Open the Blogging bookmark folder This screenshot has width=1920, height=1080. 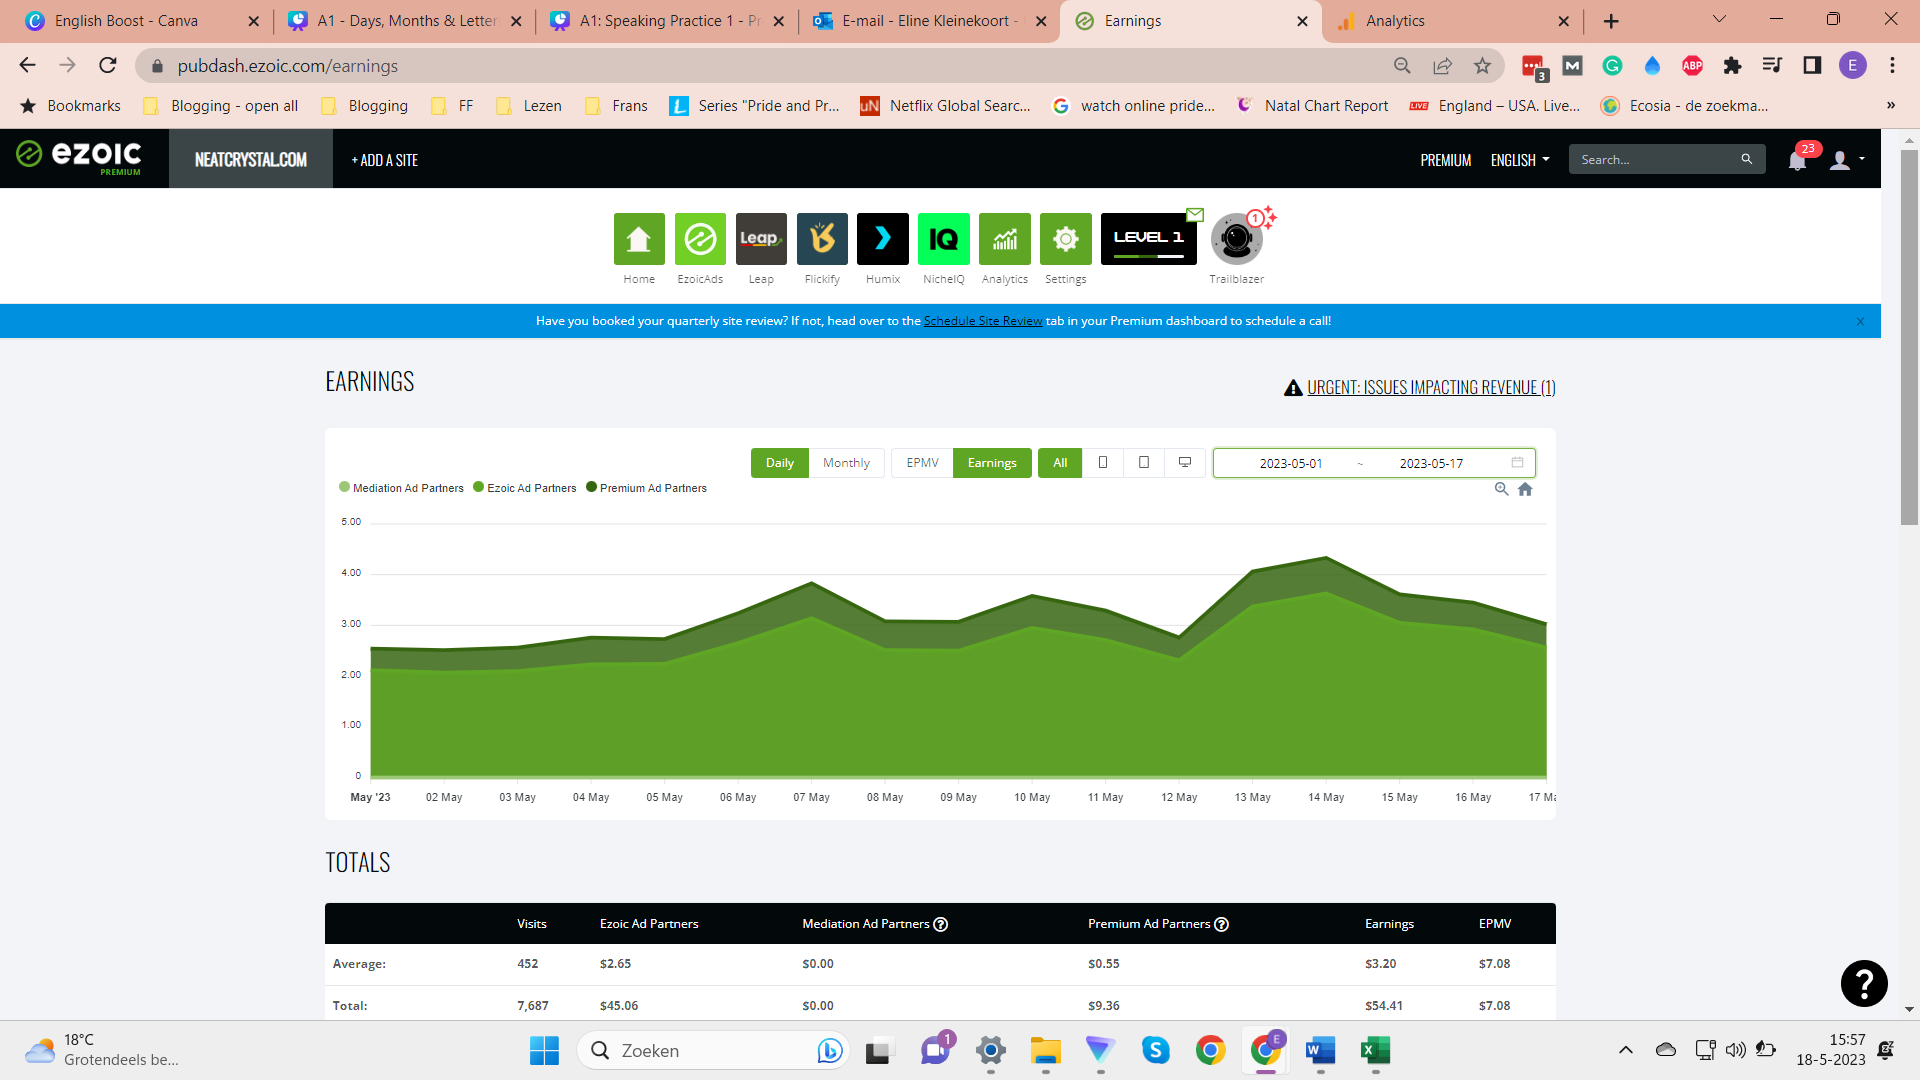[365, 106]
